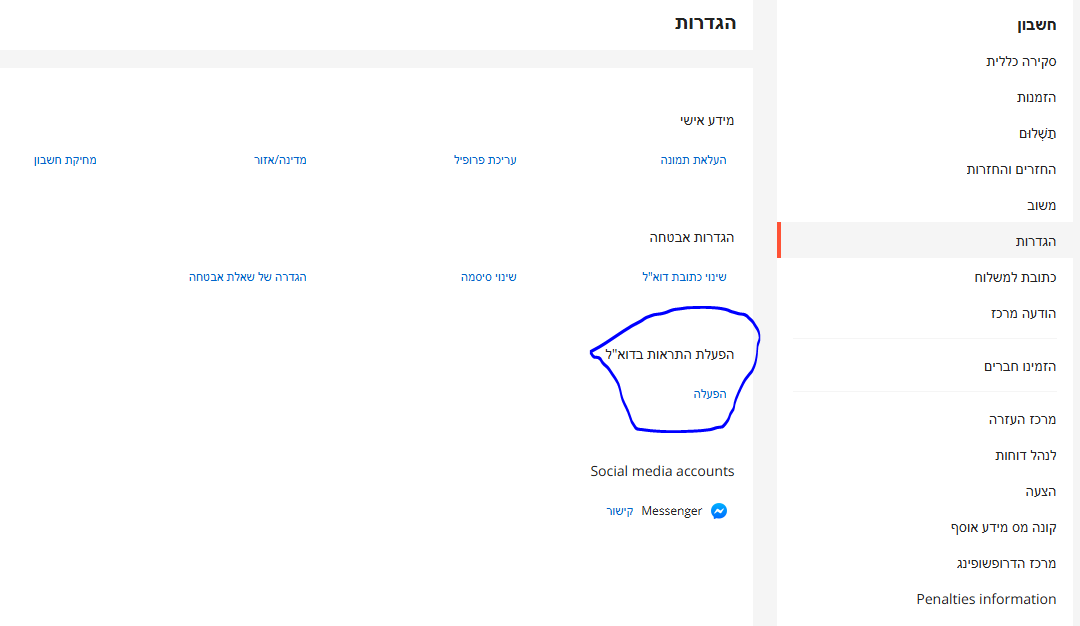Click שינוי כתובת דוא"ל link
Image resolution: width=1080 pixels, height=626 pixels.
pos(684,277)
